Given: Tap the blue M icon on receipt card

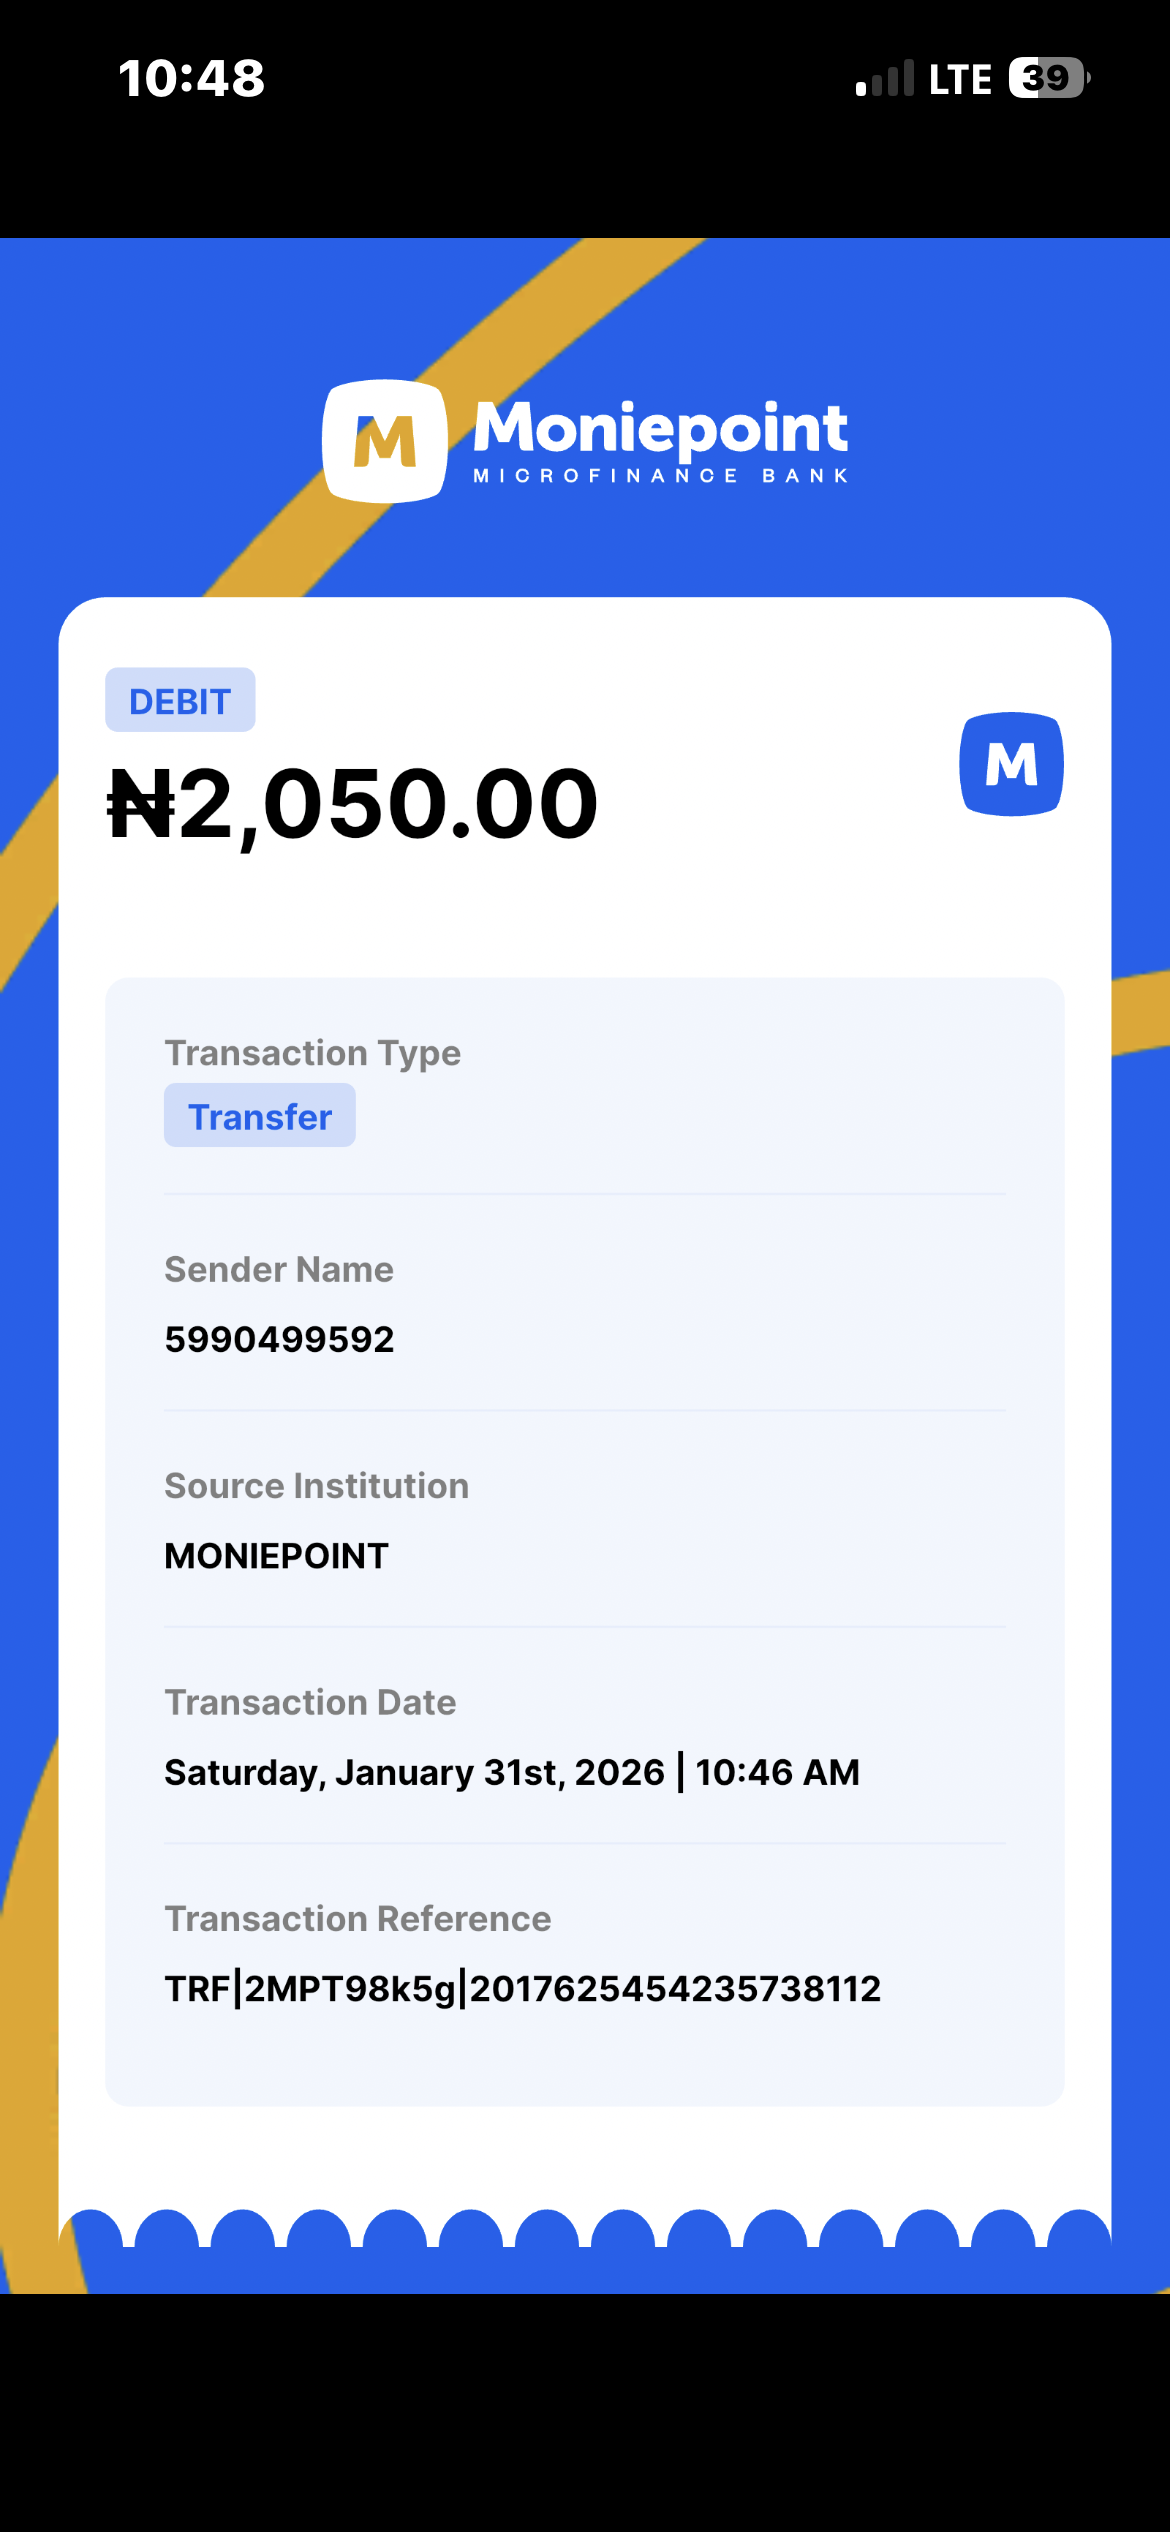Looking at the screenshot, I should 1011,764.
